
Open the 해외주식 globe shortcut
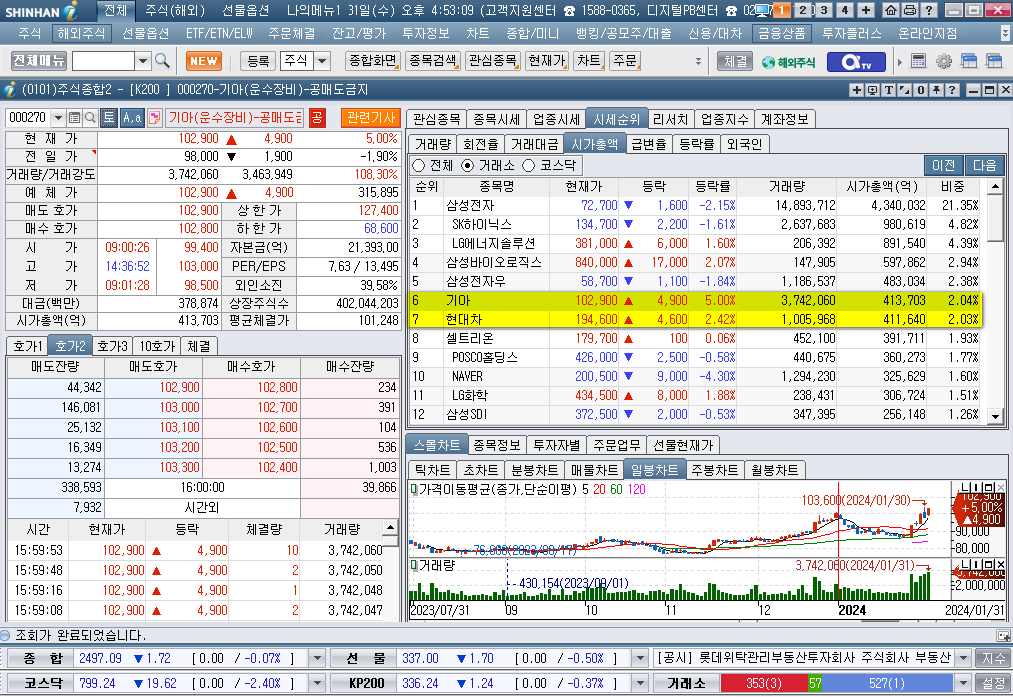coord(788,62)
